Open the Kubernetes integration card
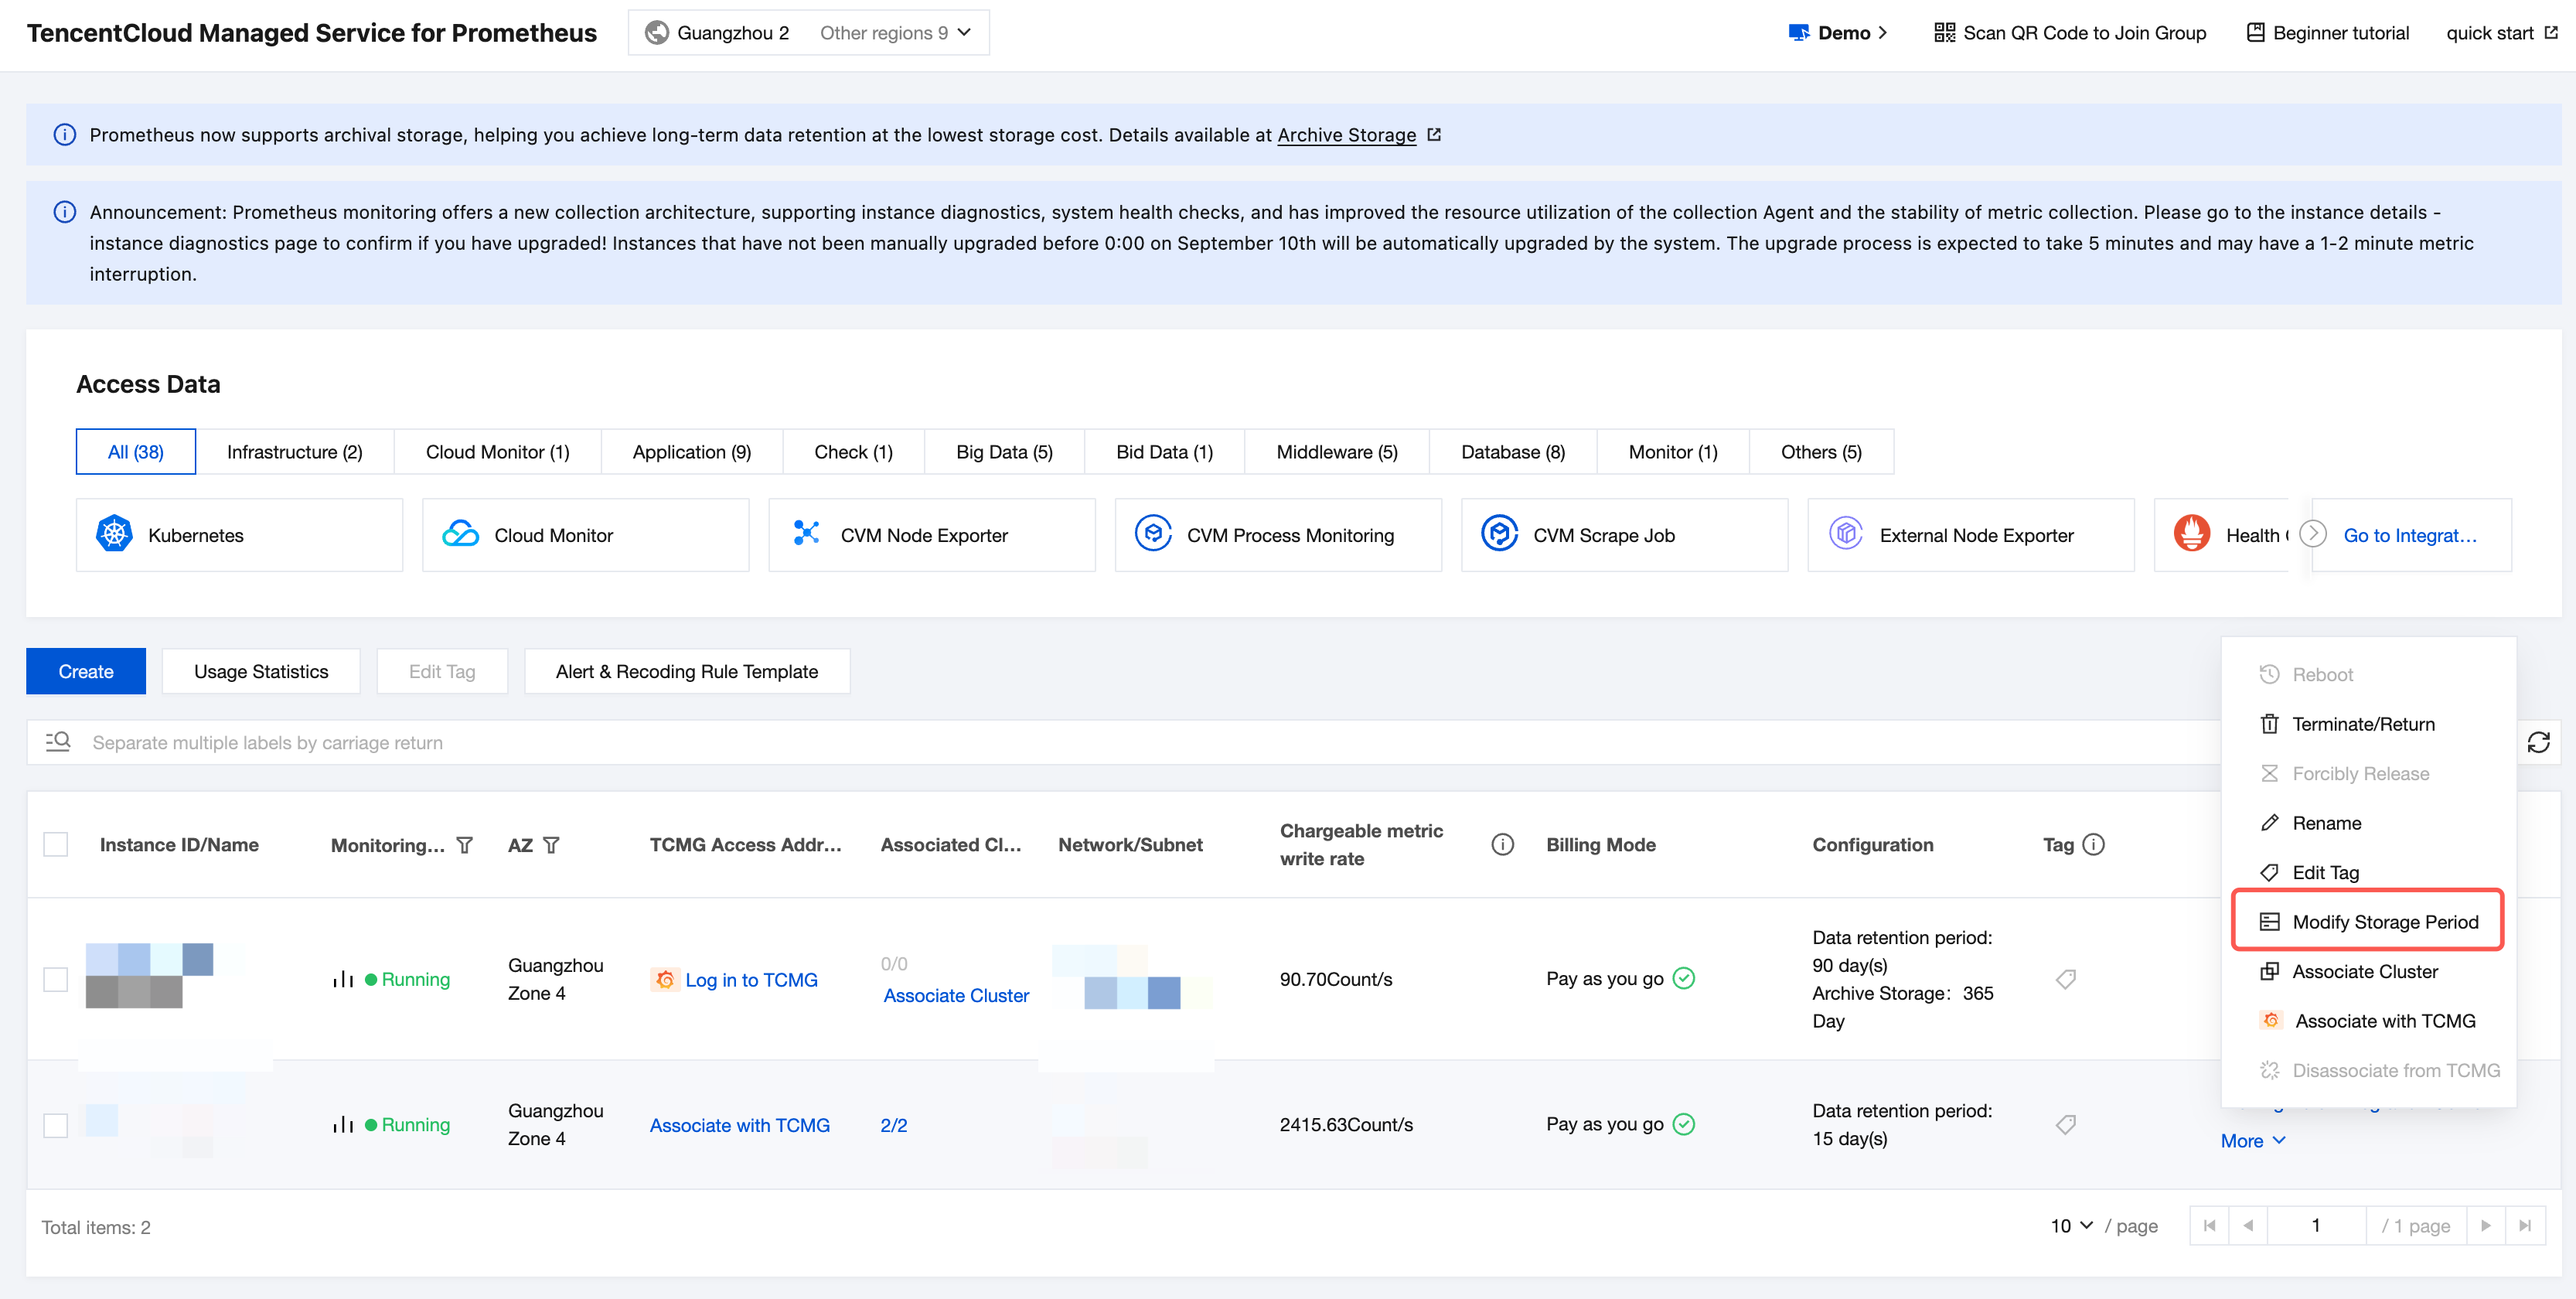The height and width of the screenshot is (1299, 2576). 239,535
